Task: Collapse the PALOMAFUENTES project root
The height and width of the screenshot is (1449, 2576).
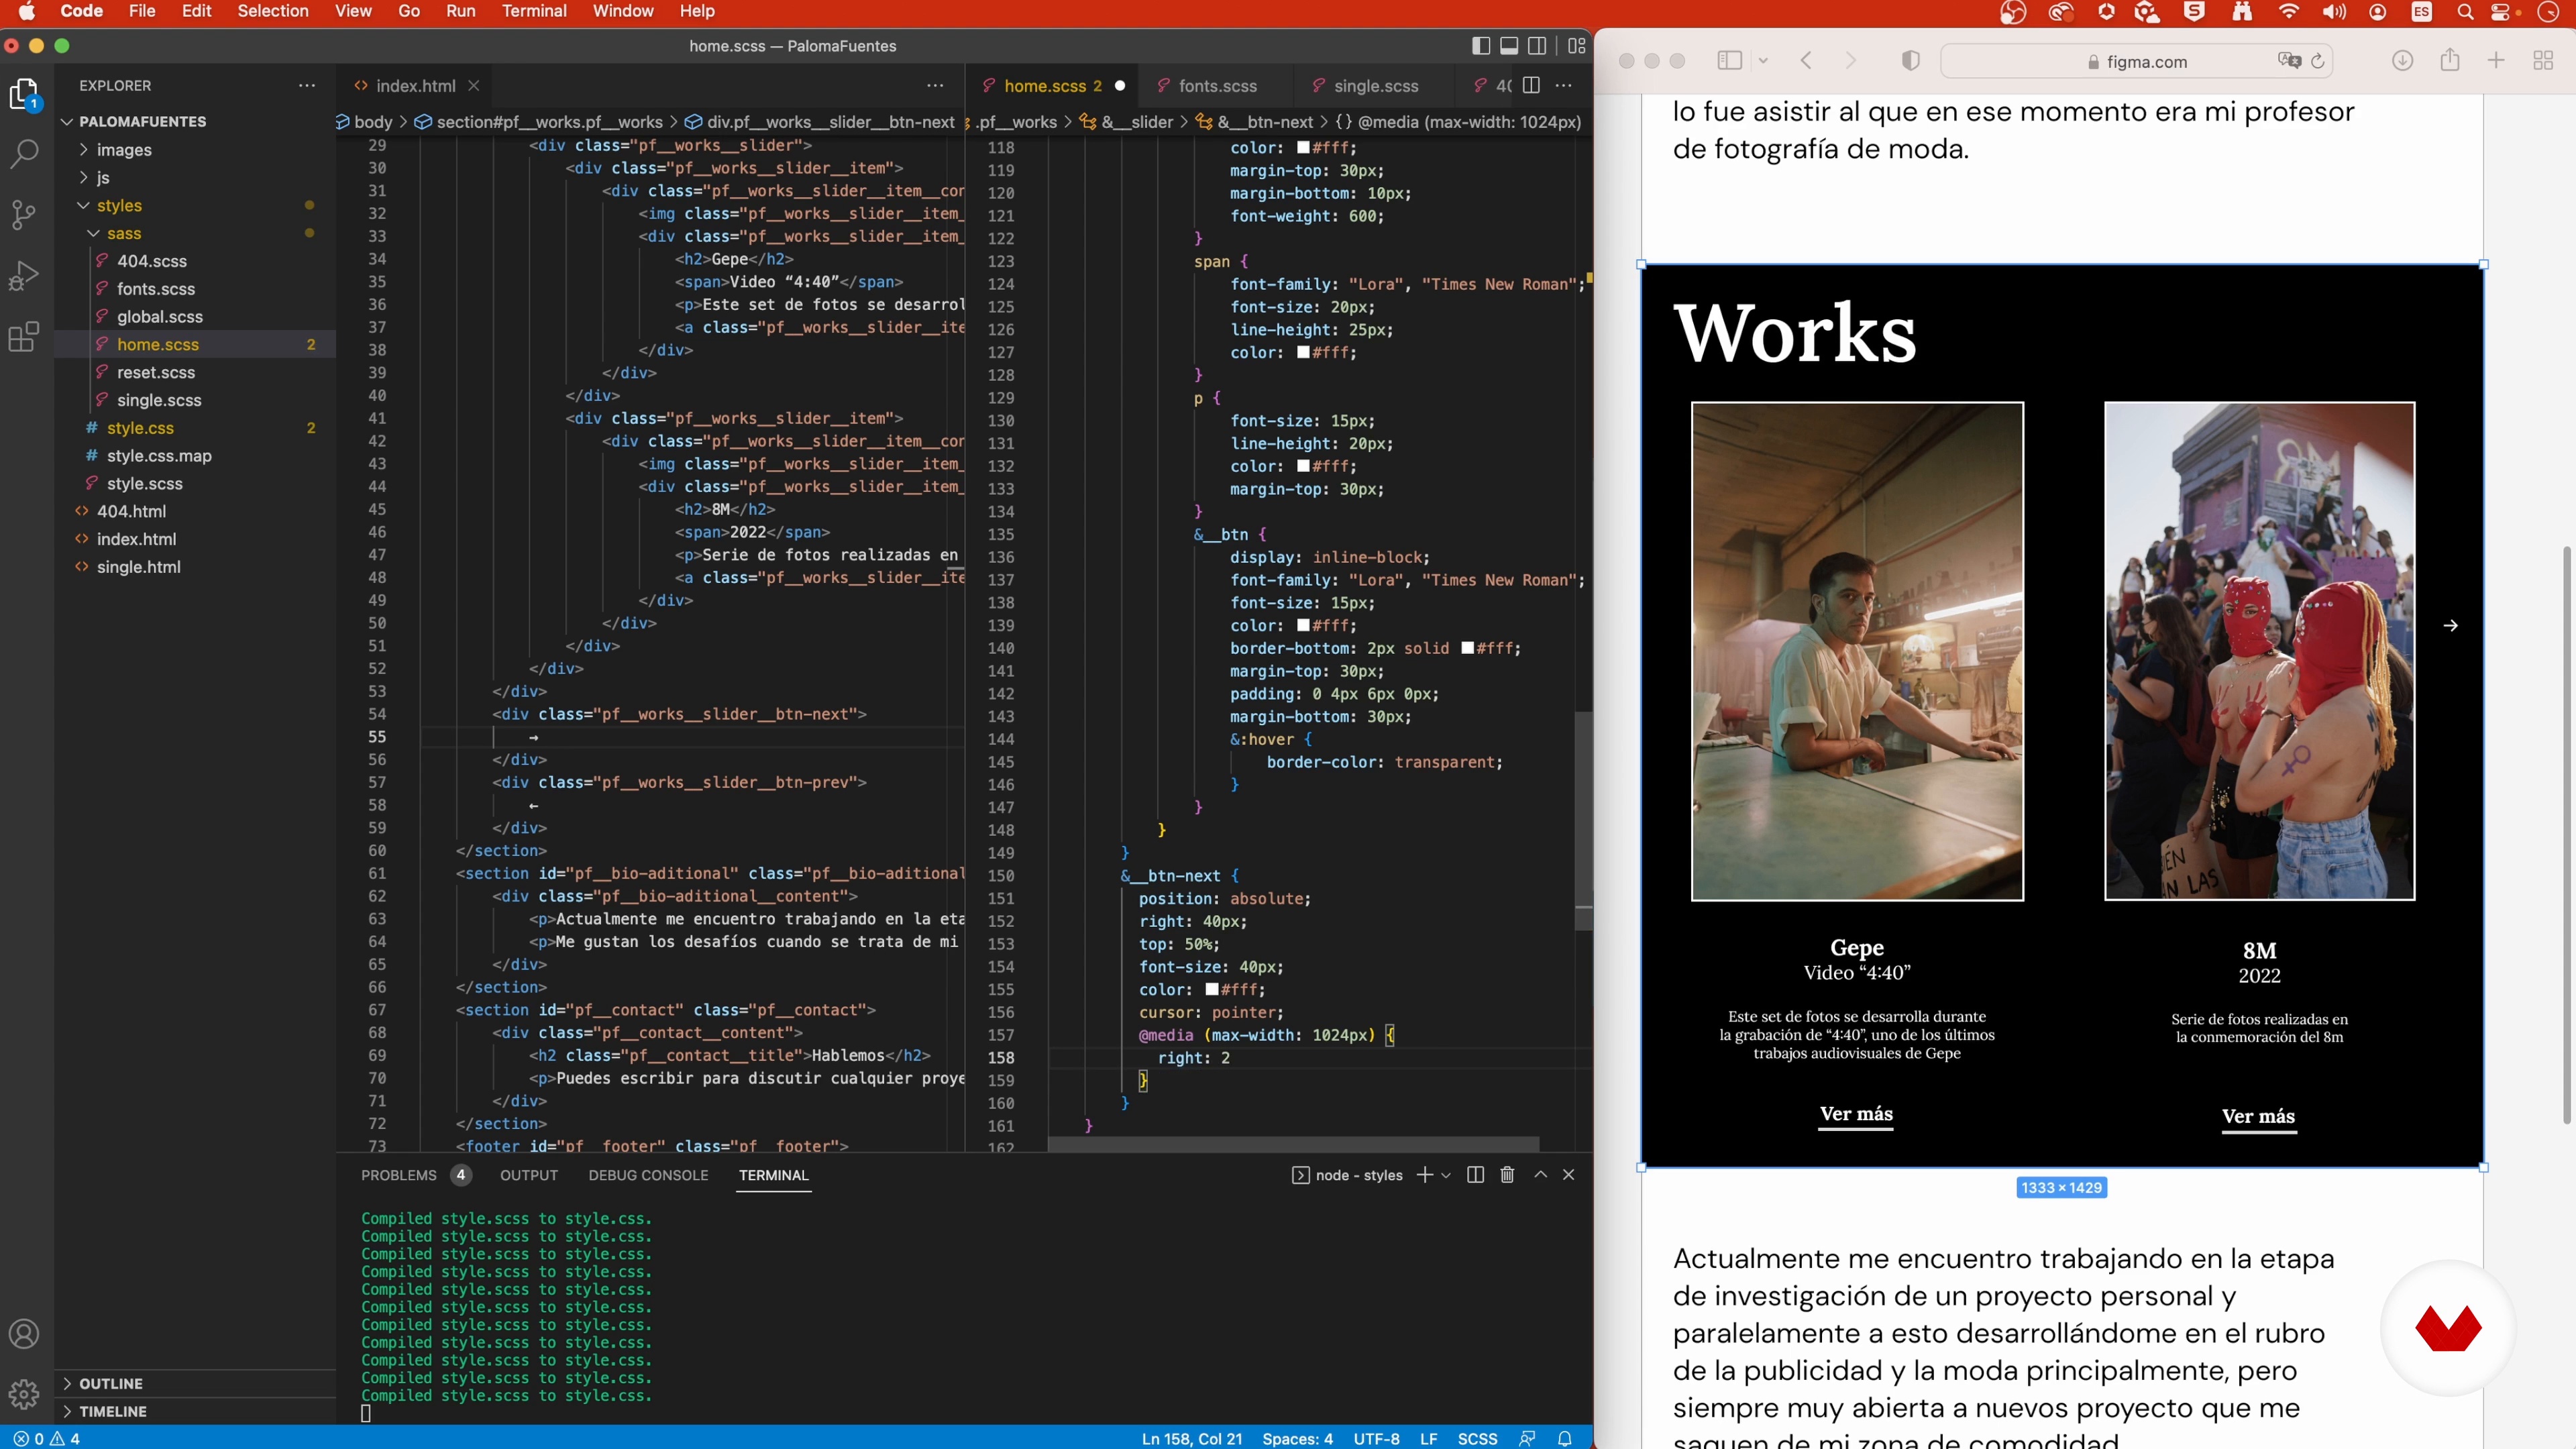Action: pyautogui.click(x=67, y=121)
